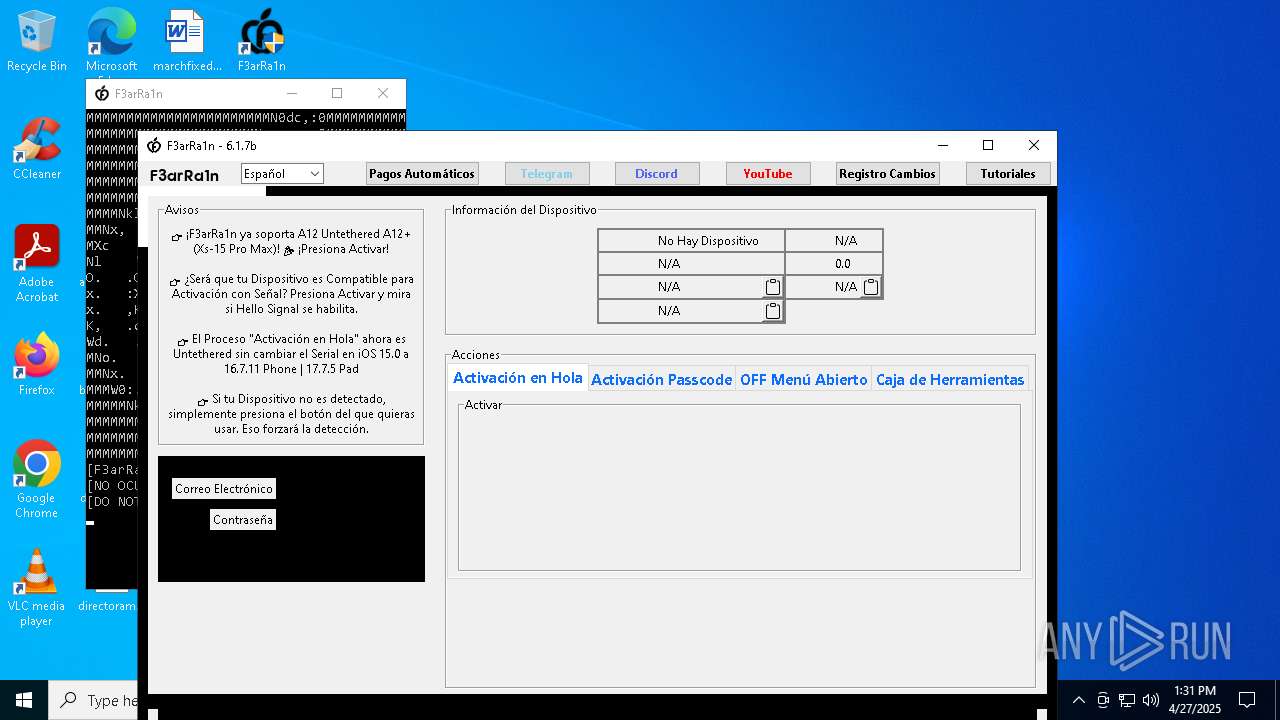
Task: Open Adobe Acrobat desktop shortcut
Action: (37, 264)
